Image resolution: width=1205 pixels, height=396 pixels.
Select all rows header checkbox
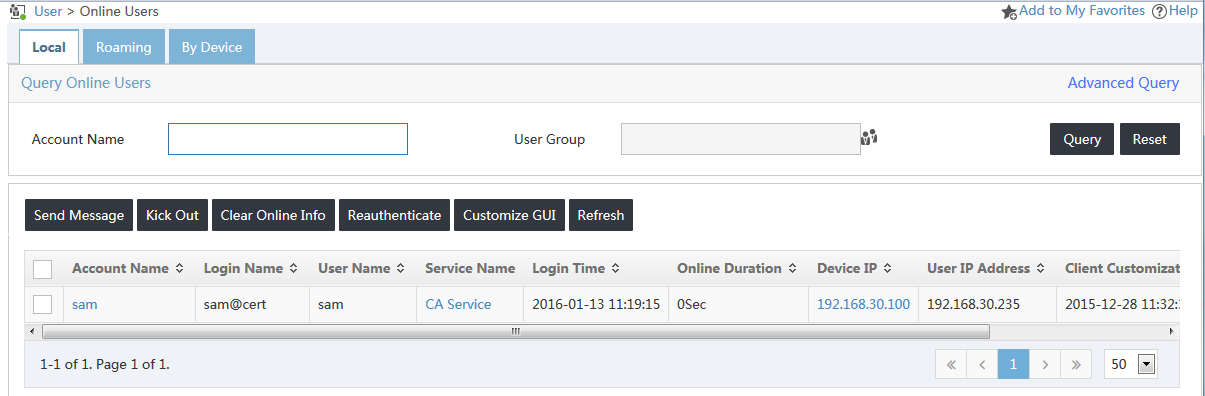click(x=43, y=269)
